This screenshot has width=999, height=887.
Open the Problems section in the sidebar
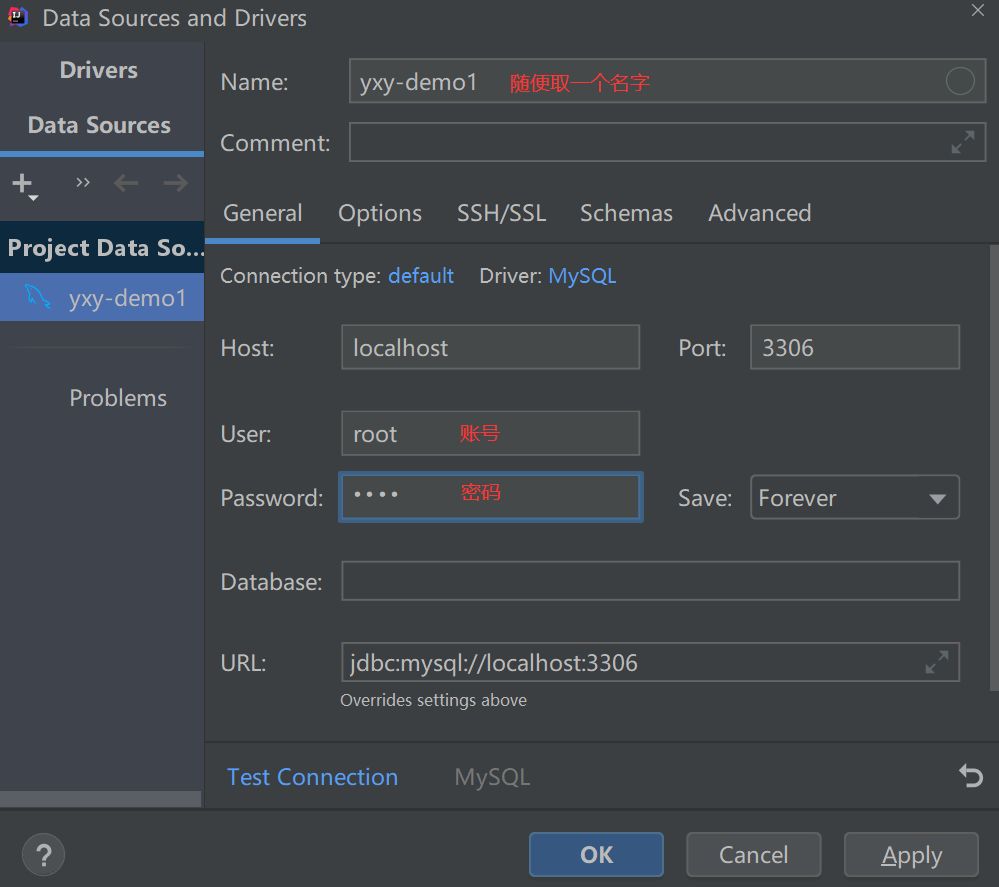(118, 398)
